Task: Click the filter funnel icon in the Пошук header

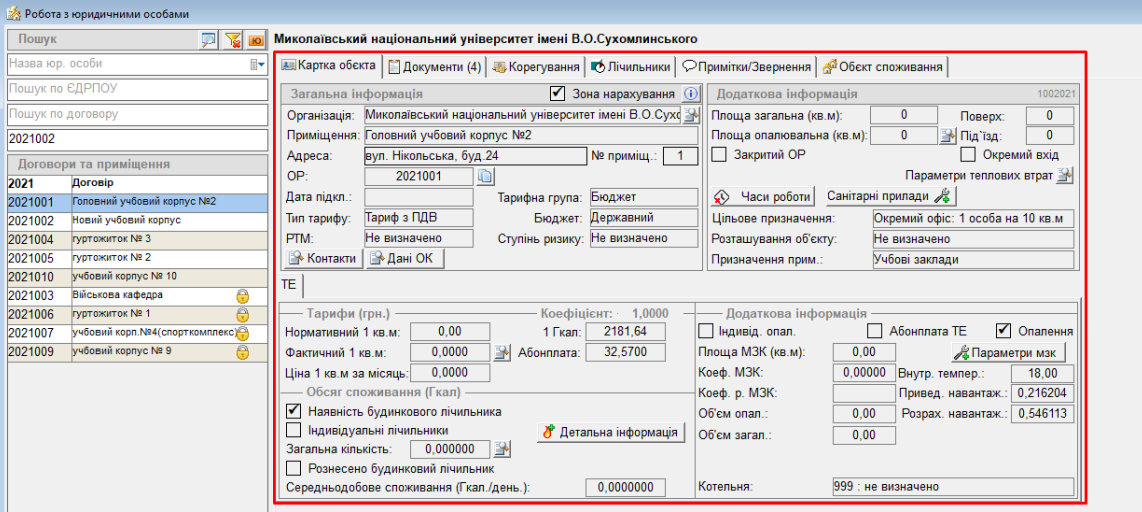Action: click(x=233, y=39)
